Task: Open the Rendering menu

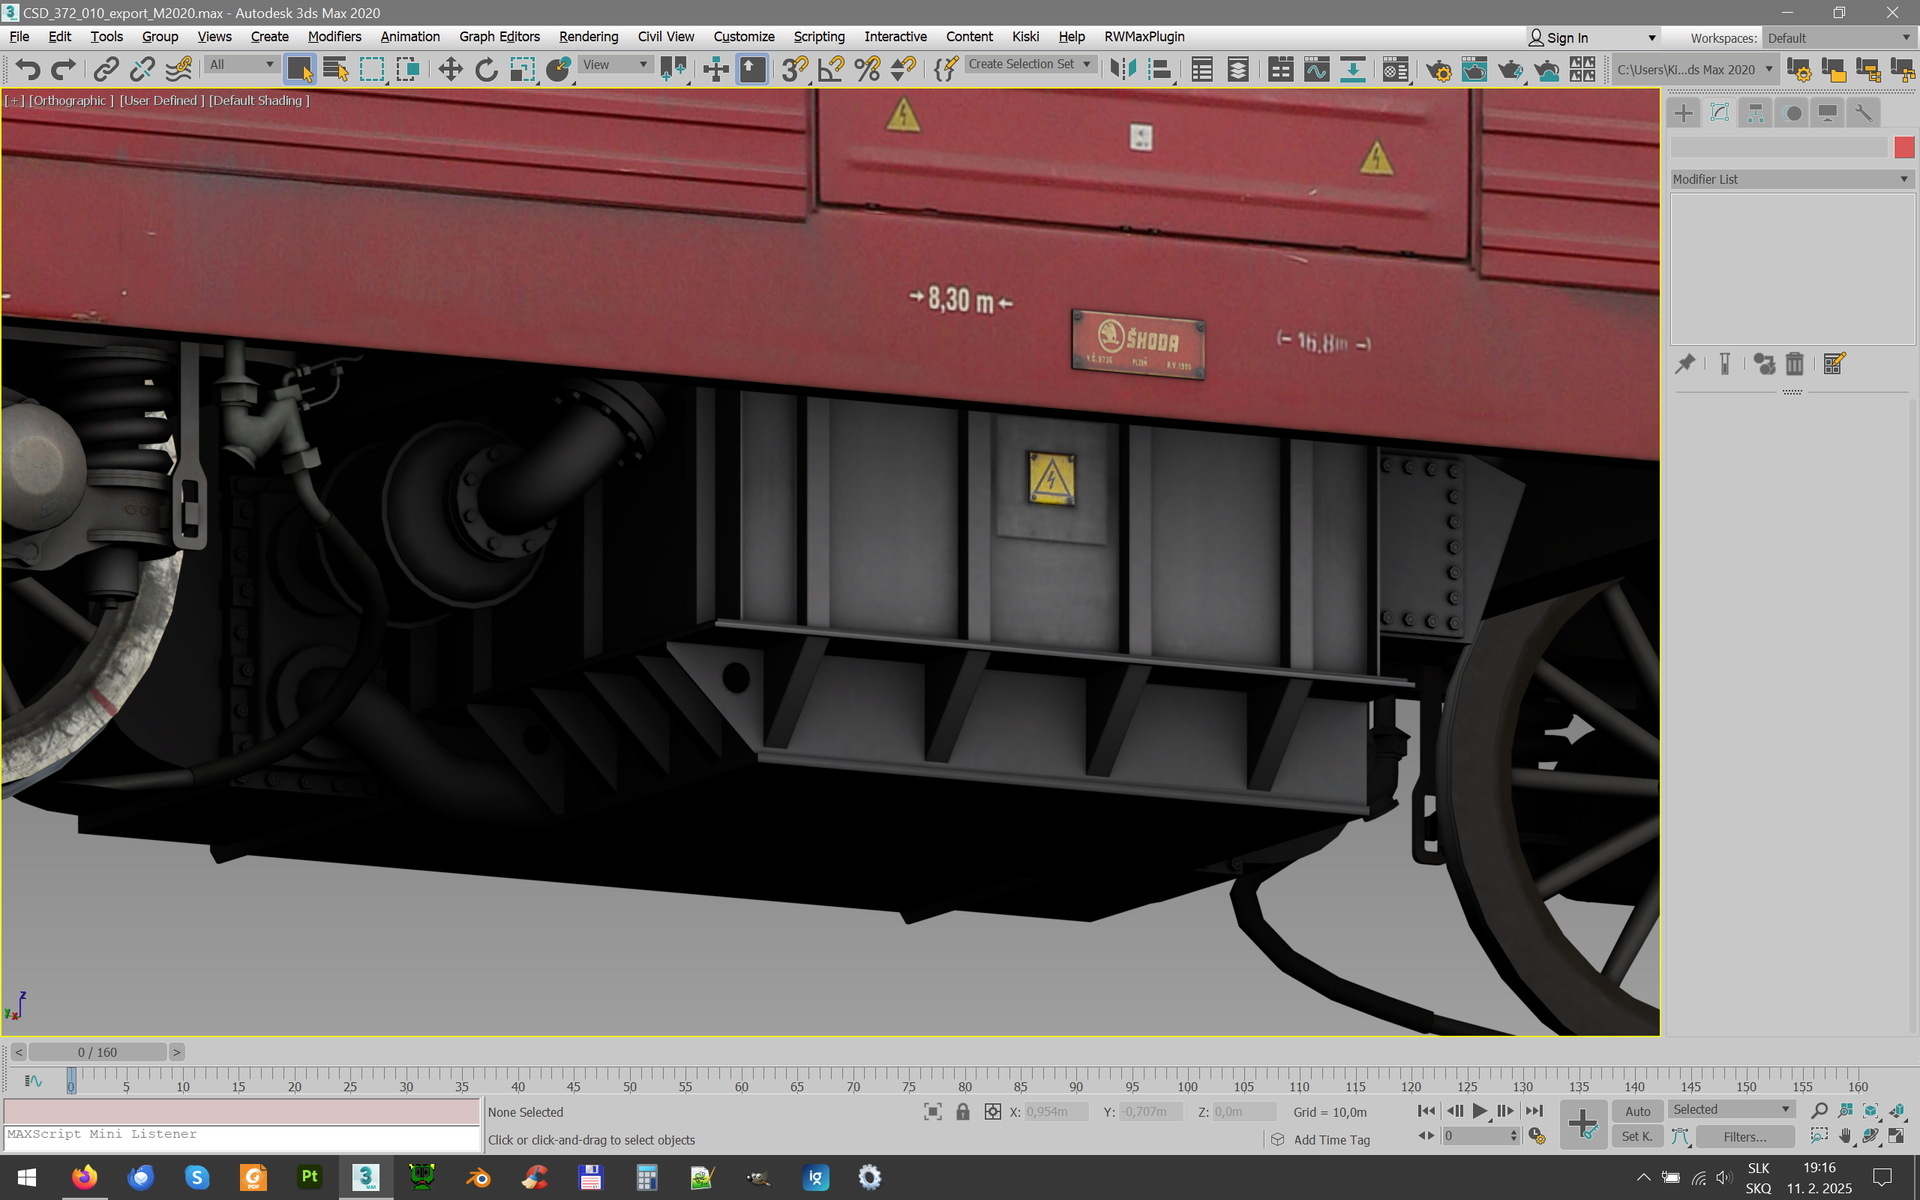Action: (x=588, y=37)
